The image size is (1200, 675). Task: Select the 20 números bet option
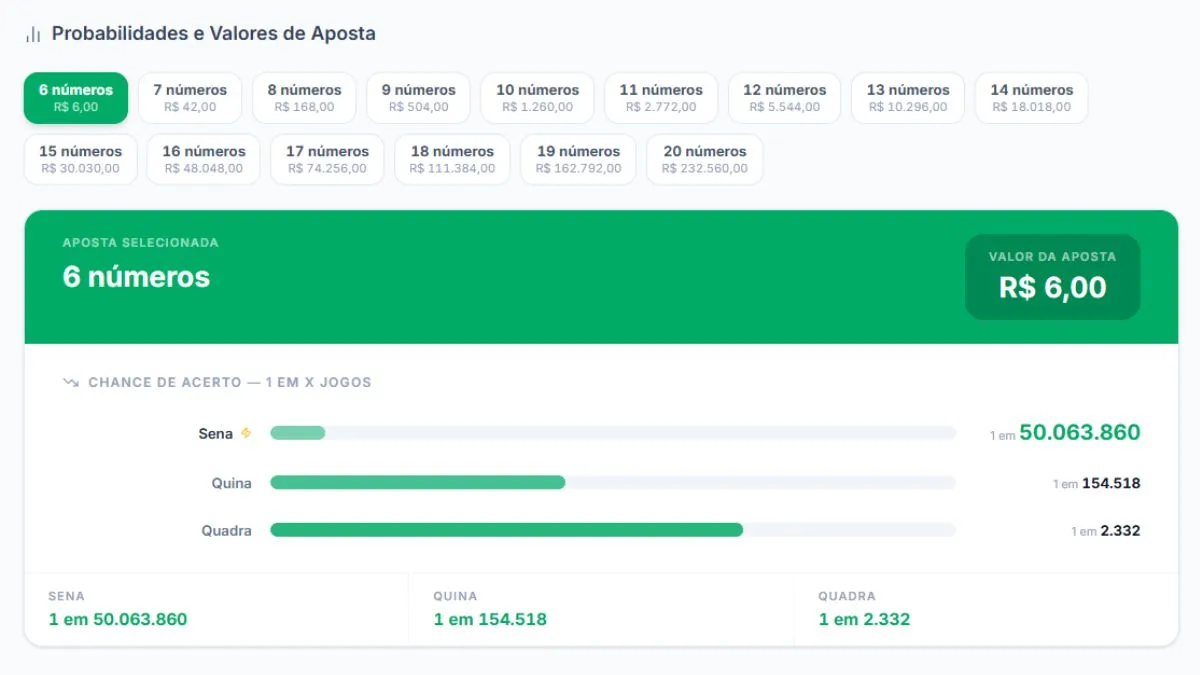[705, 160]
